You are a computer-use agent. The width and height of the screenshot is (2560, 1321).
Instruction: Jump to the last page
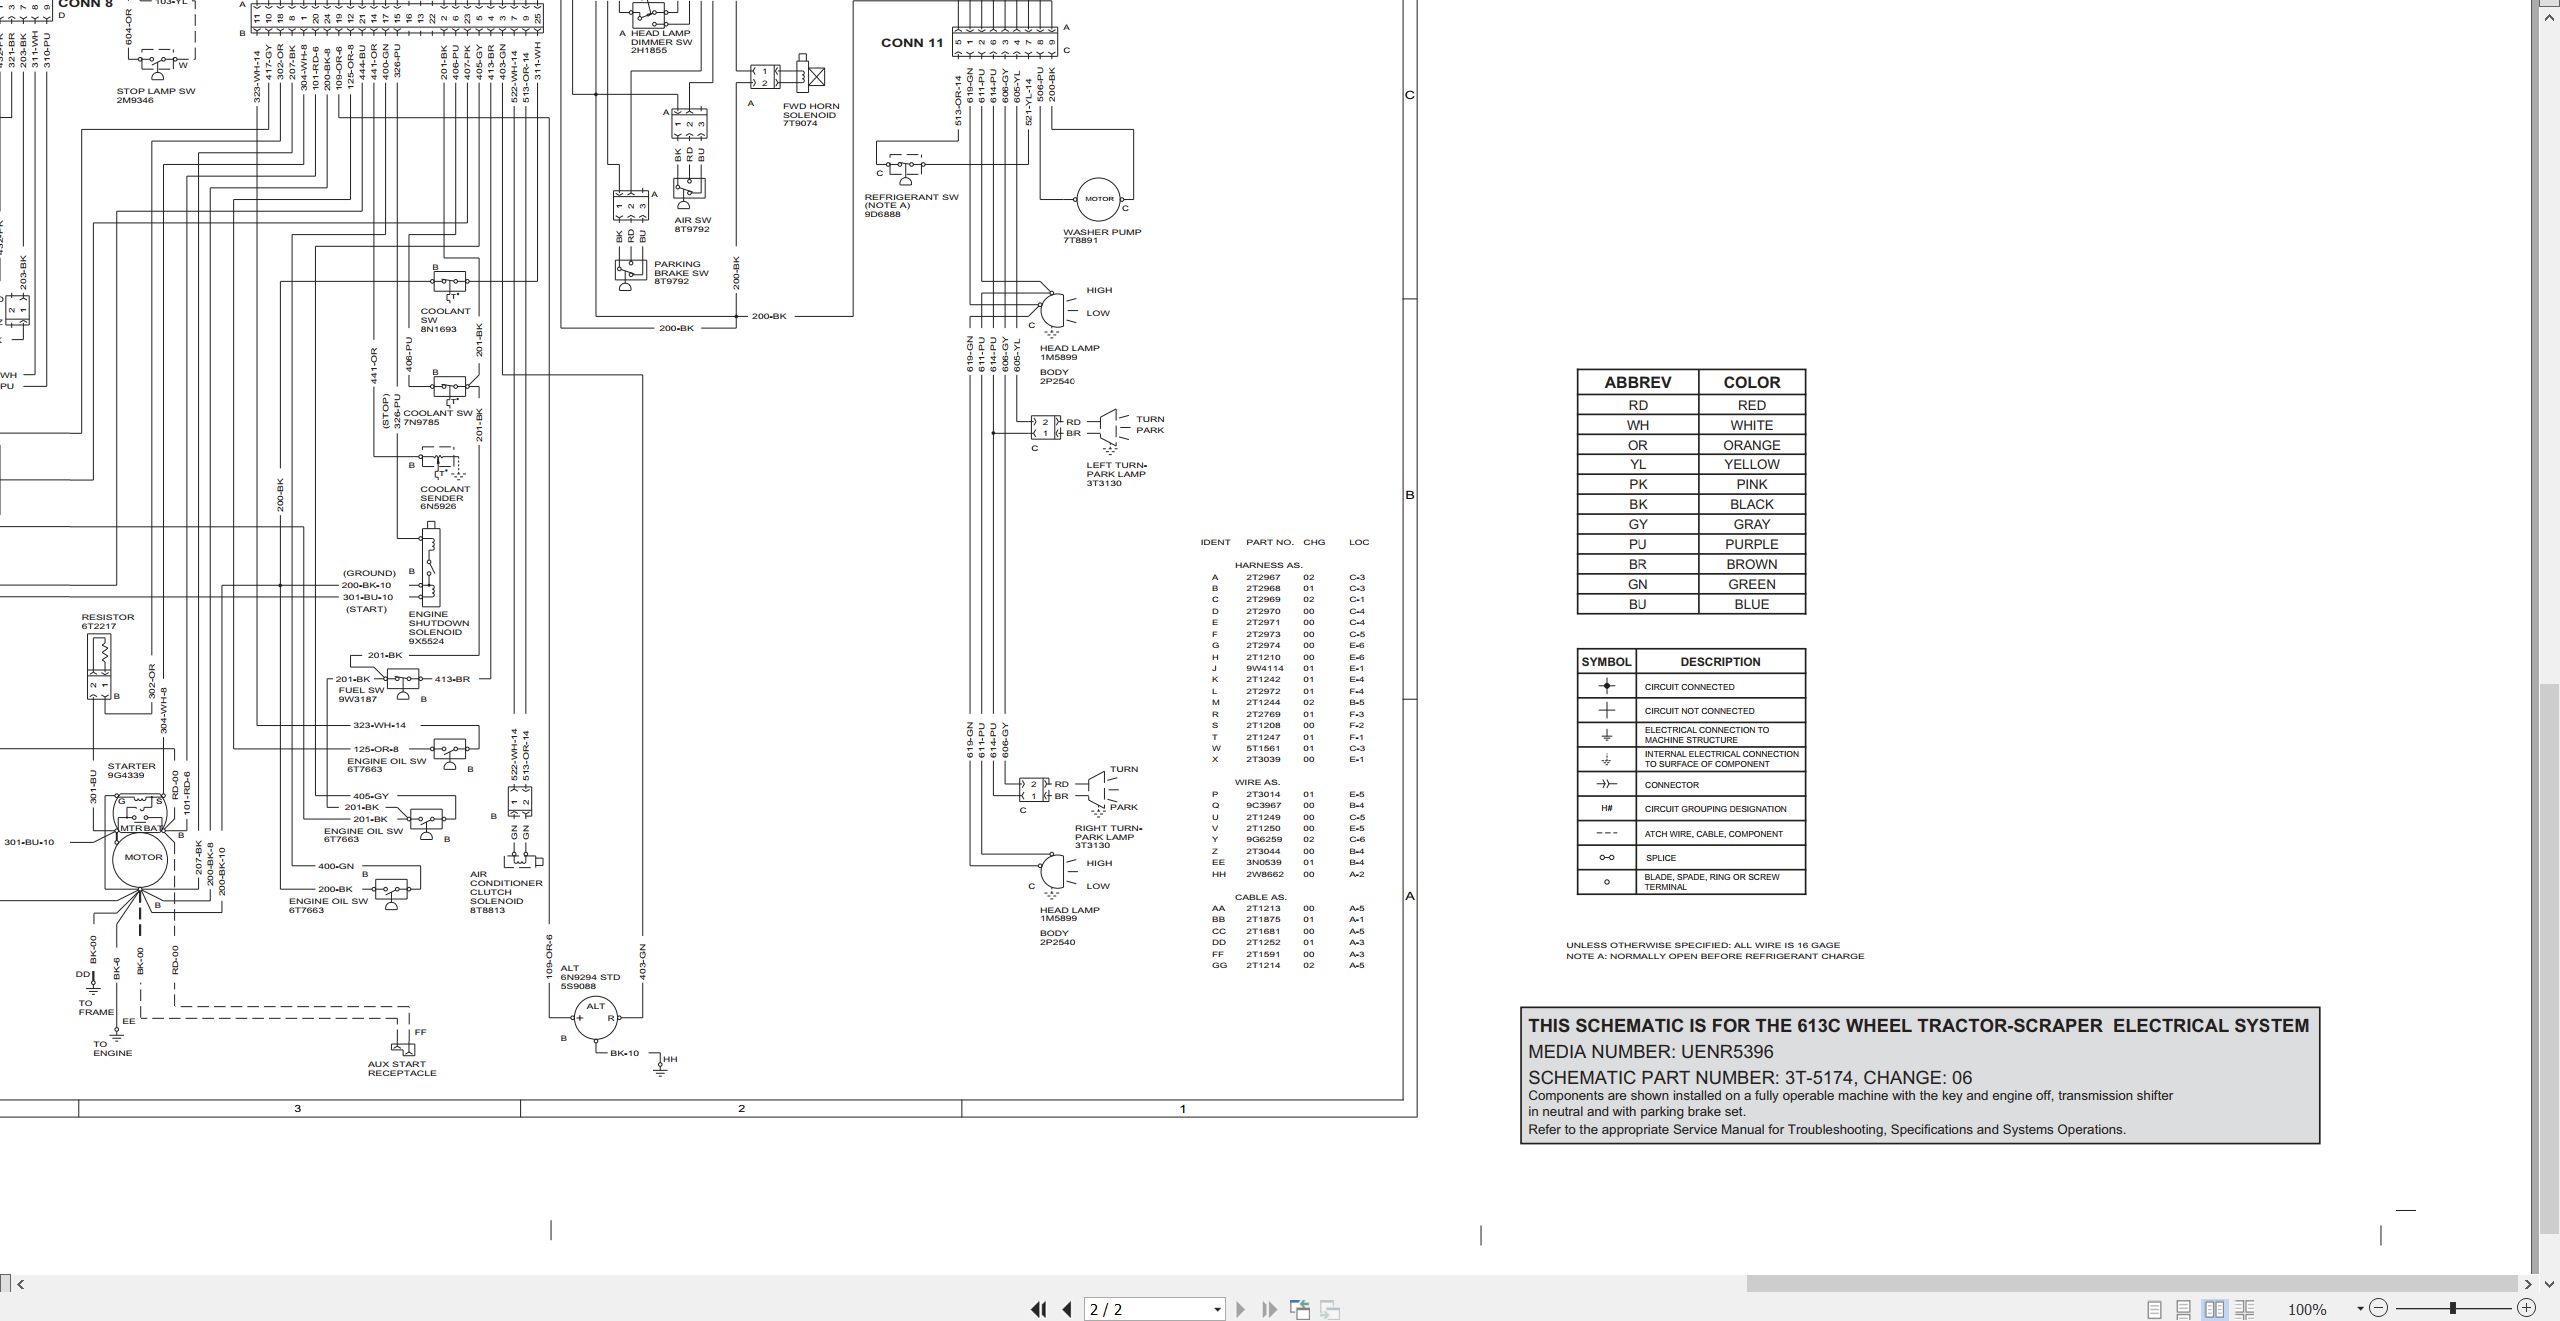click(x=1270, y=1309)
